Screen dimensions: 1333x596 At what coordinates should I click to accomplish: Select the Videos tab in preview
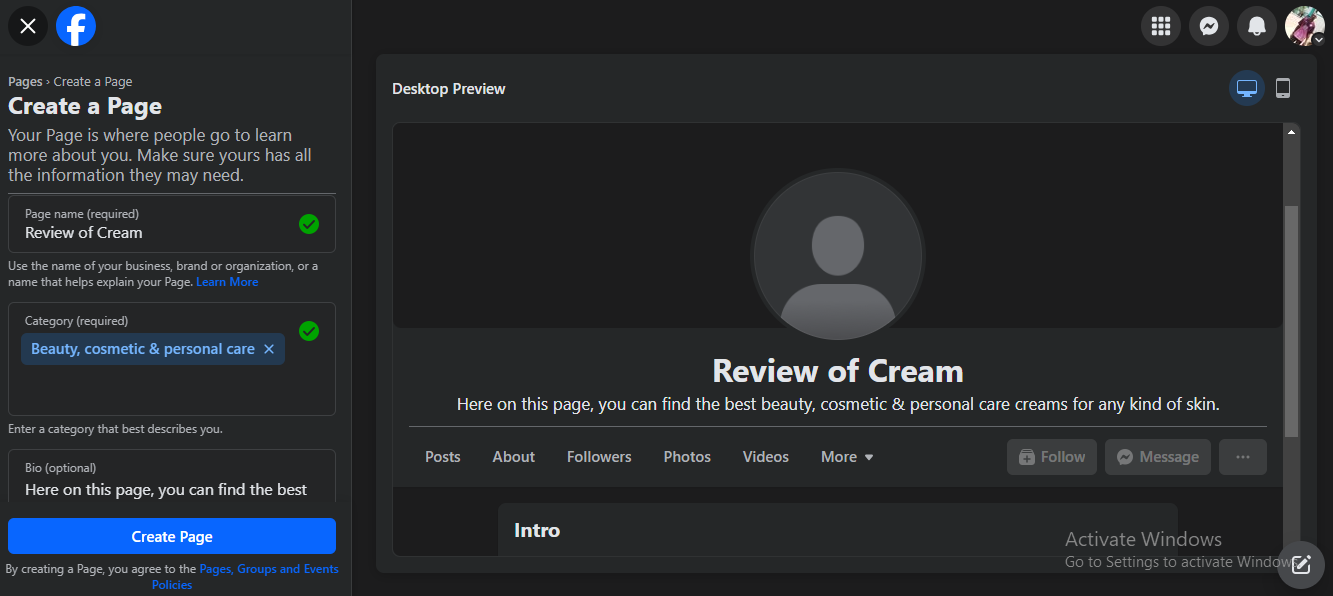(x=766, y=457)
